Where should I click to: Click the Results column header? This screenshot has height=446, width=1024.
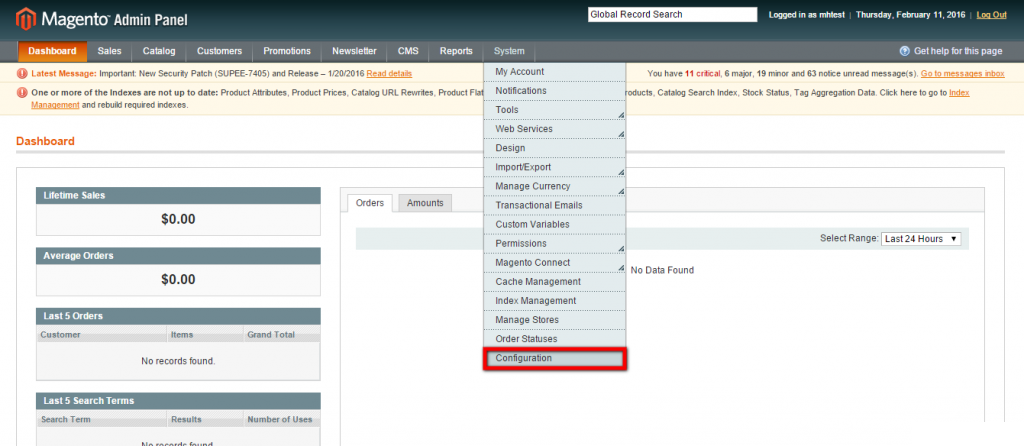[x=205, y=419]
